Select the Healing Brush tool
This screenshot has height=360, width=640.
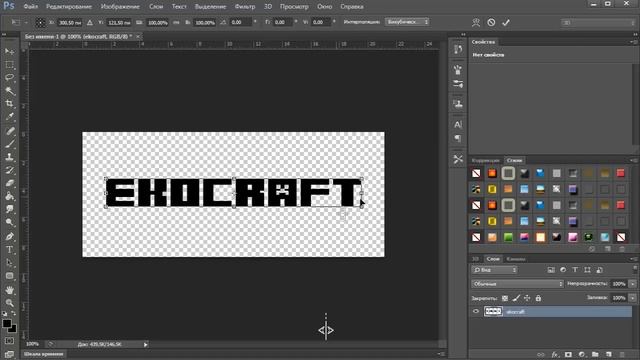pyautogui.click(x=9, y=131)
